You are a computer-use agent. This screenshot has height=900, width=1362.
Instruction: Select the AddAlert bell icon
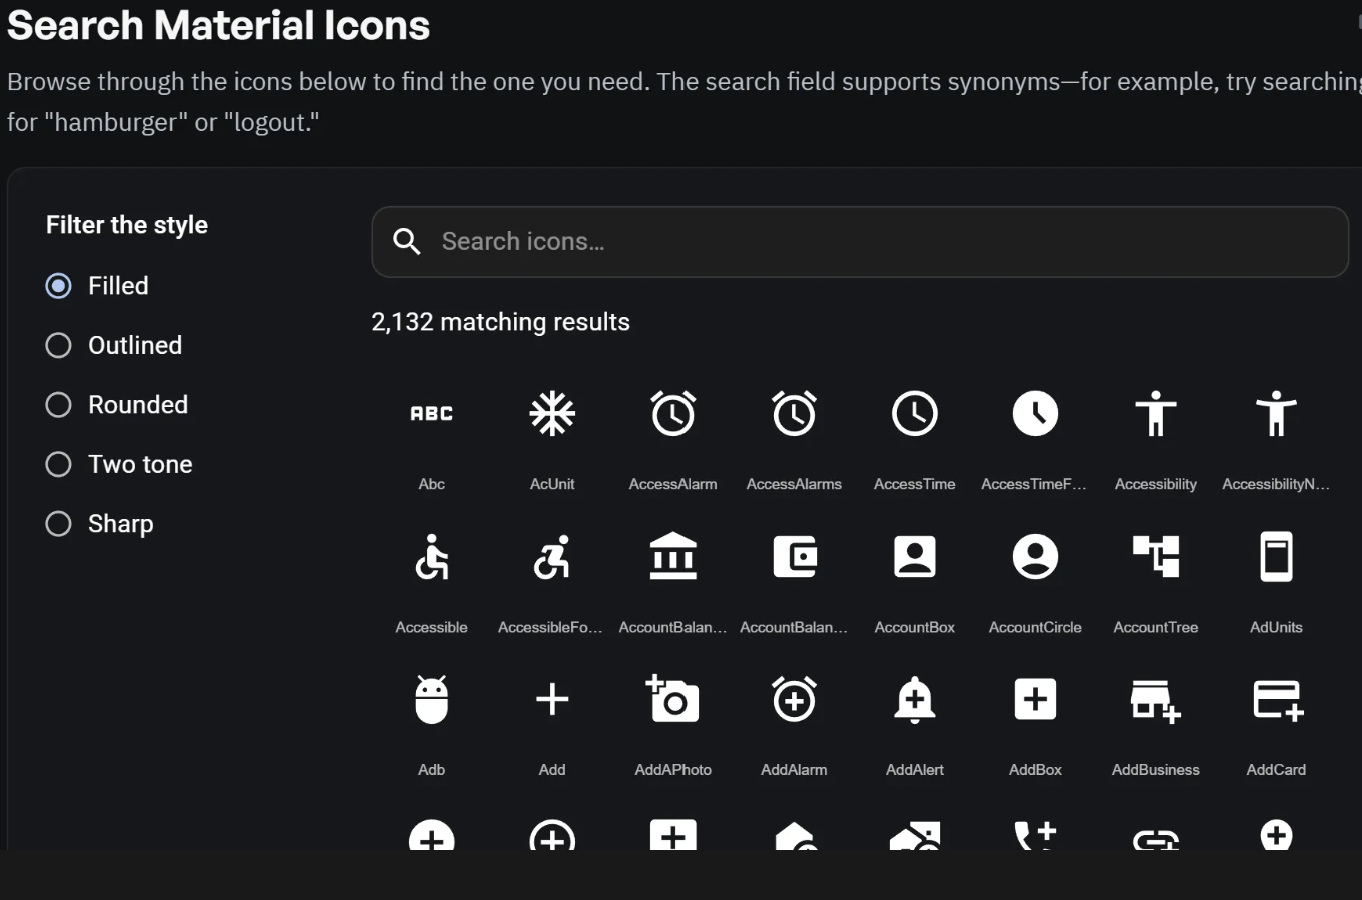[915, 699]
